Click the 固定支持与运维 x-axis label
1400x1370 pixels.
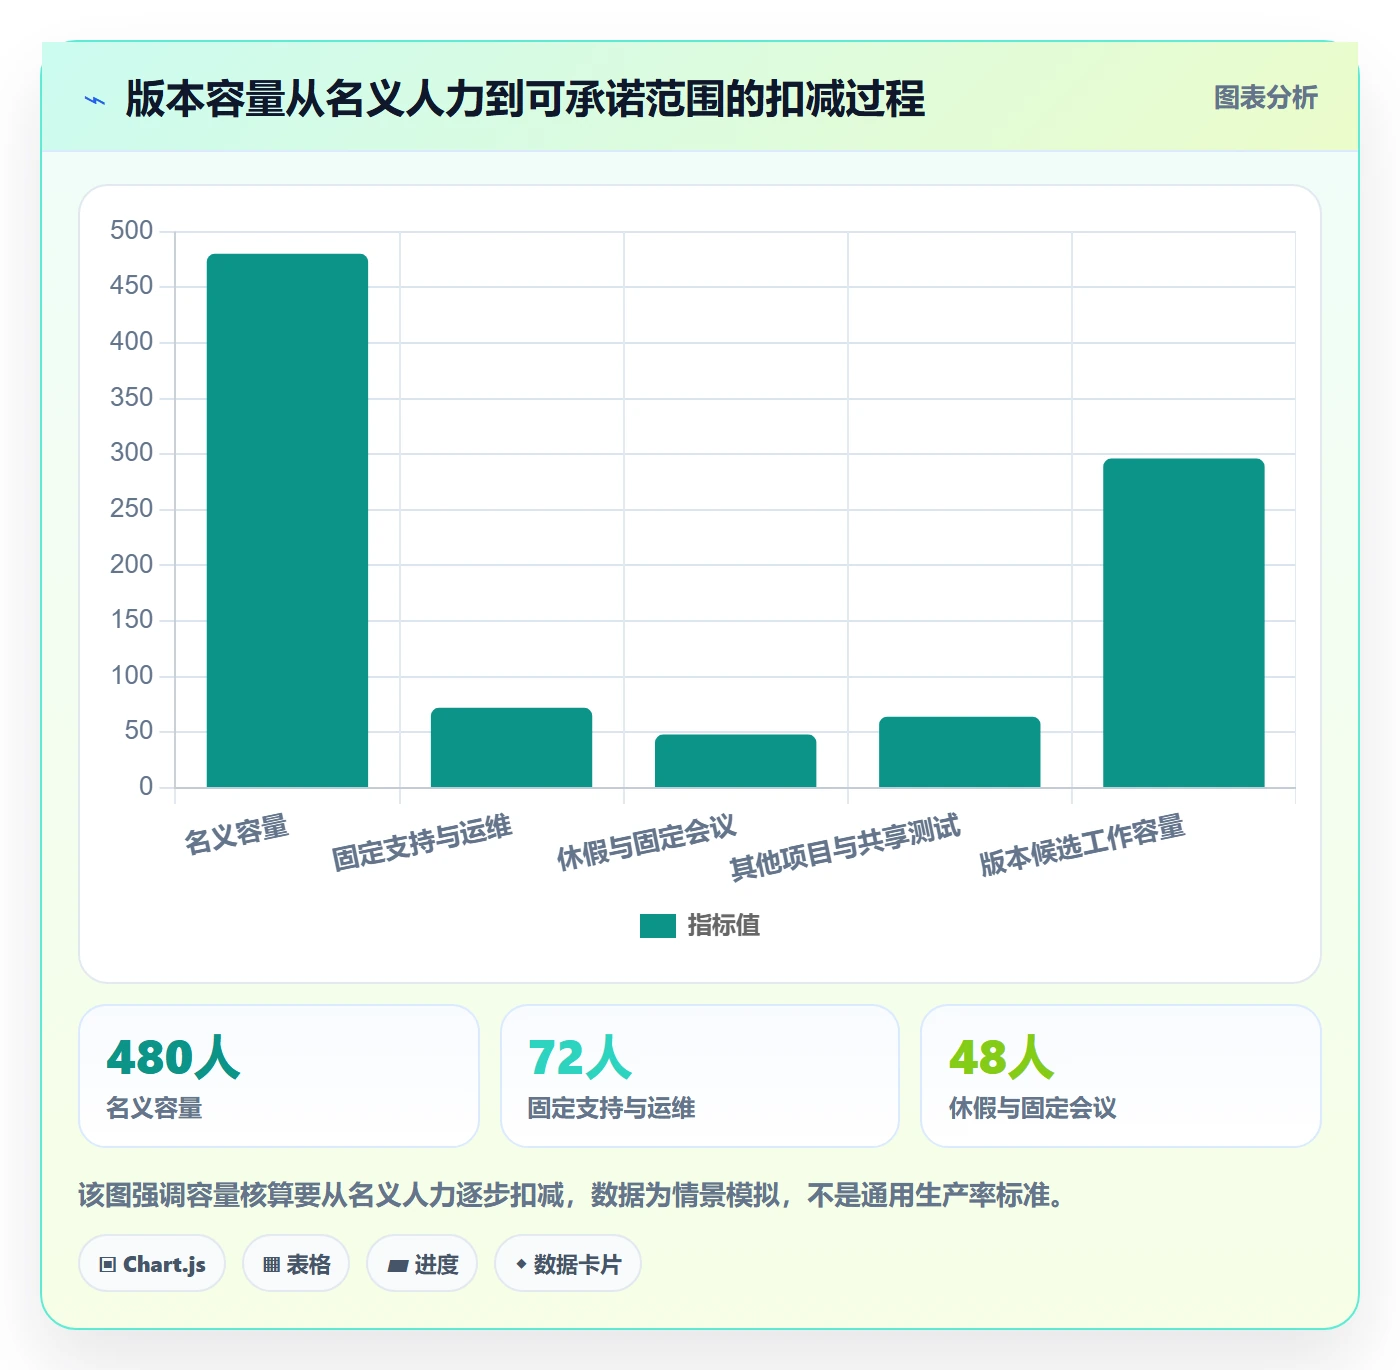422,842
